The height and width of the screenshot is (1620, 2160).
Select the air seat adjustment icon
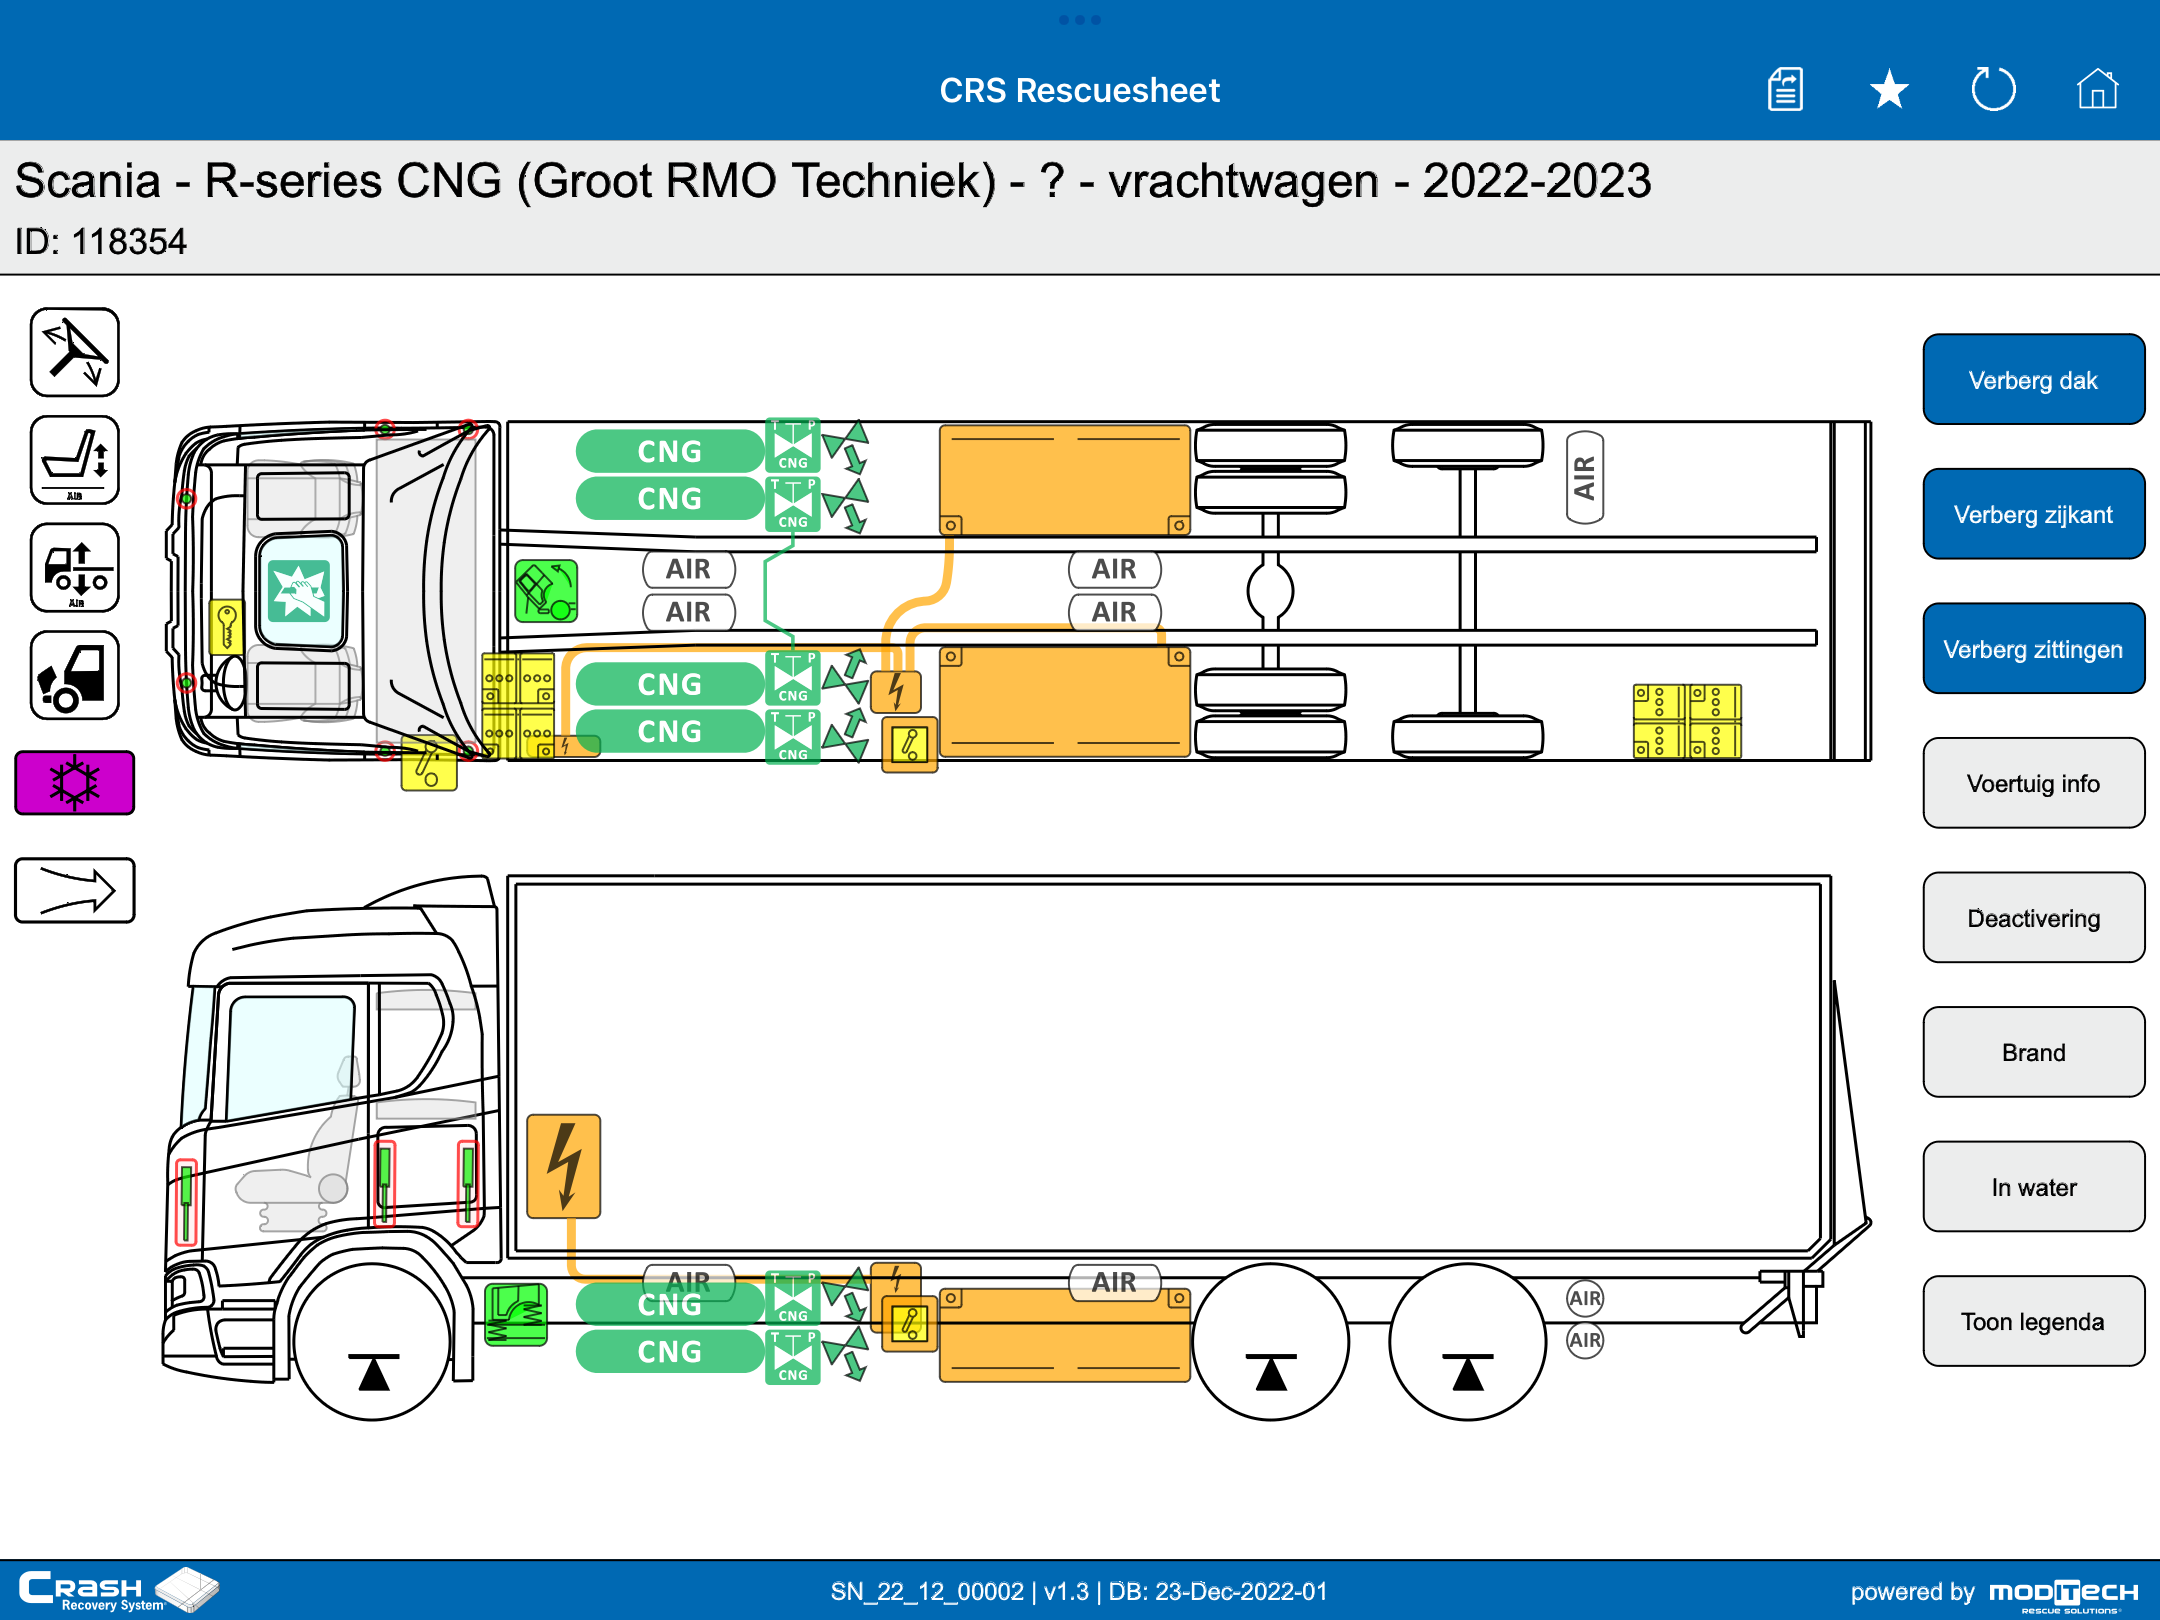pos(75,460)
